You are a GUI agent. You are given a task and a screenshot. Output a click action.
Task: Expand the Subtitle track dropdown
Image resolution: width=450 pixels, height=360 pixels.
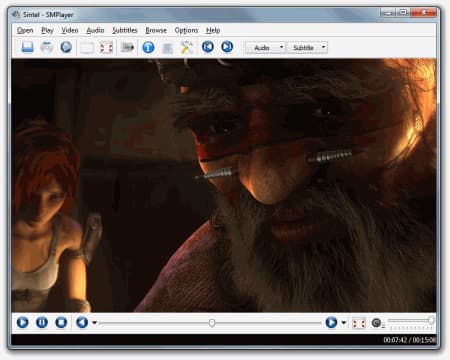click(307, 48)
